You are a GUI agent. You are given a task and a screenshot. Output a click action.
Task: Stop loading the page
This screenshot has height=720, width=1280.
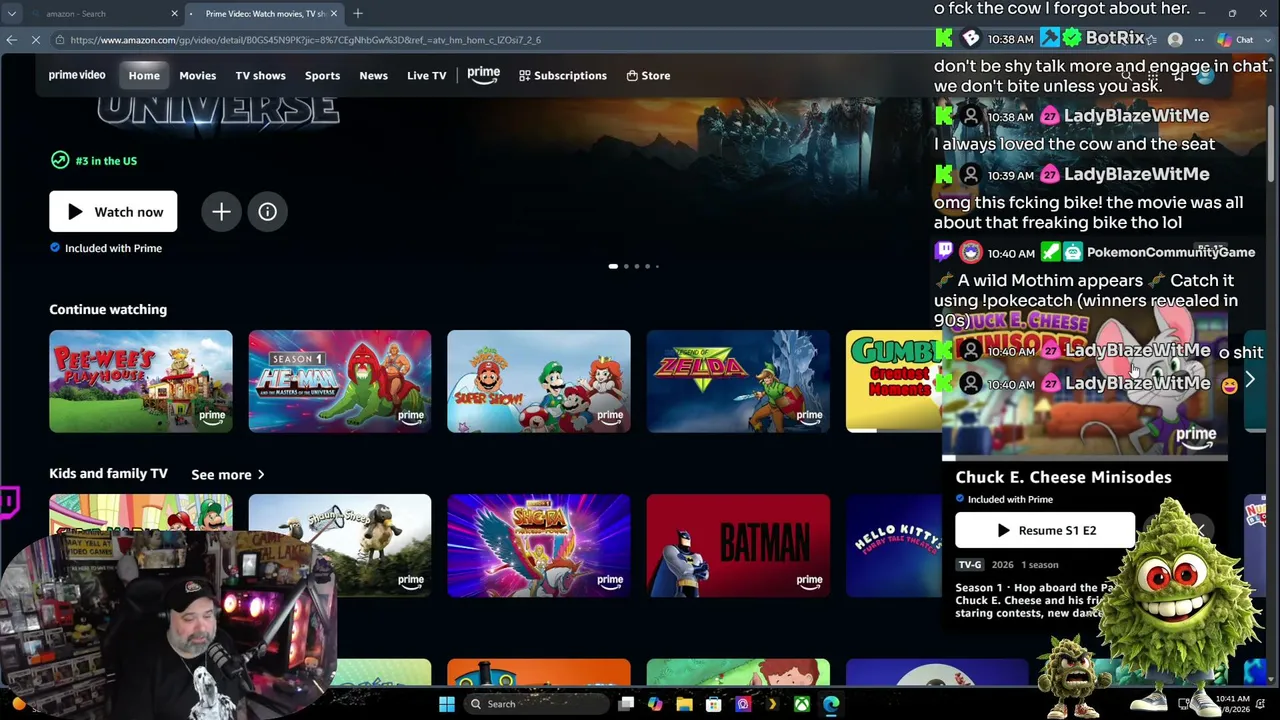click(35, 40)
